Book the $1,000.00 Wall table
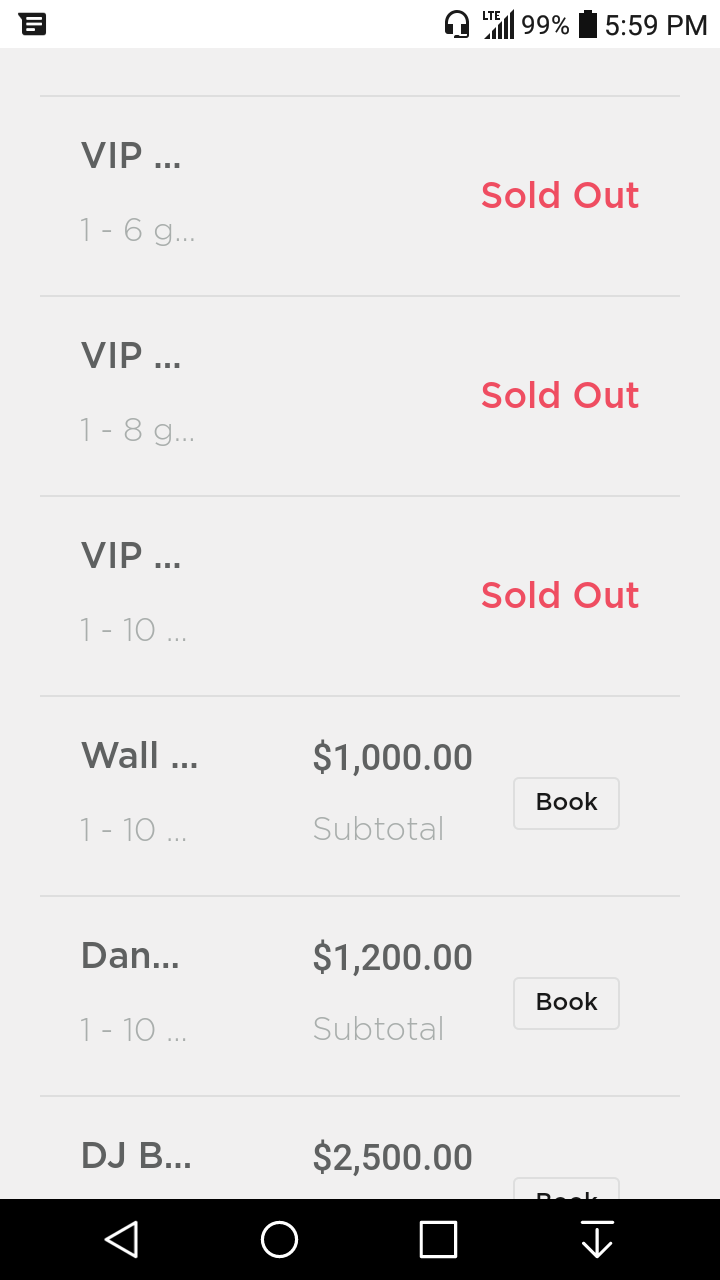The image size is (720, 1280). [x=566, y=803]
